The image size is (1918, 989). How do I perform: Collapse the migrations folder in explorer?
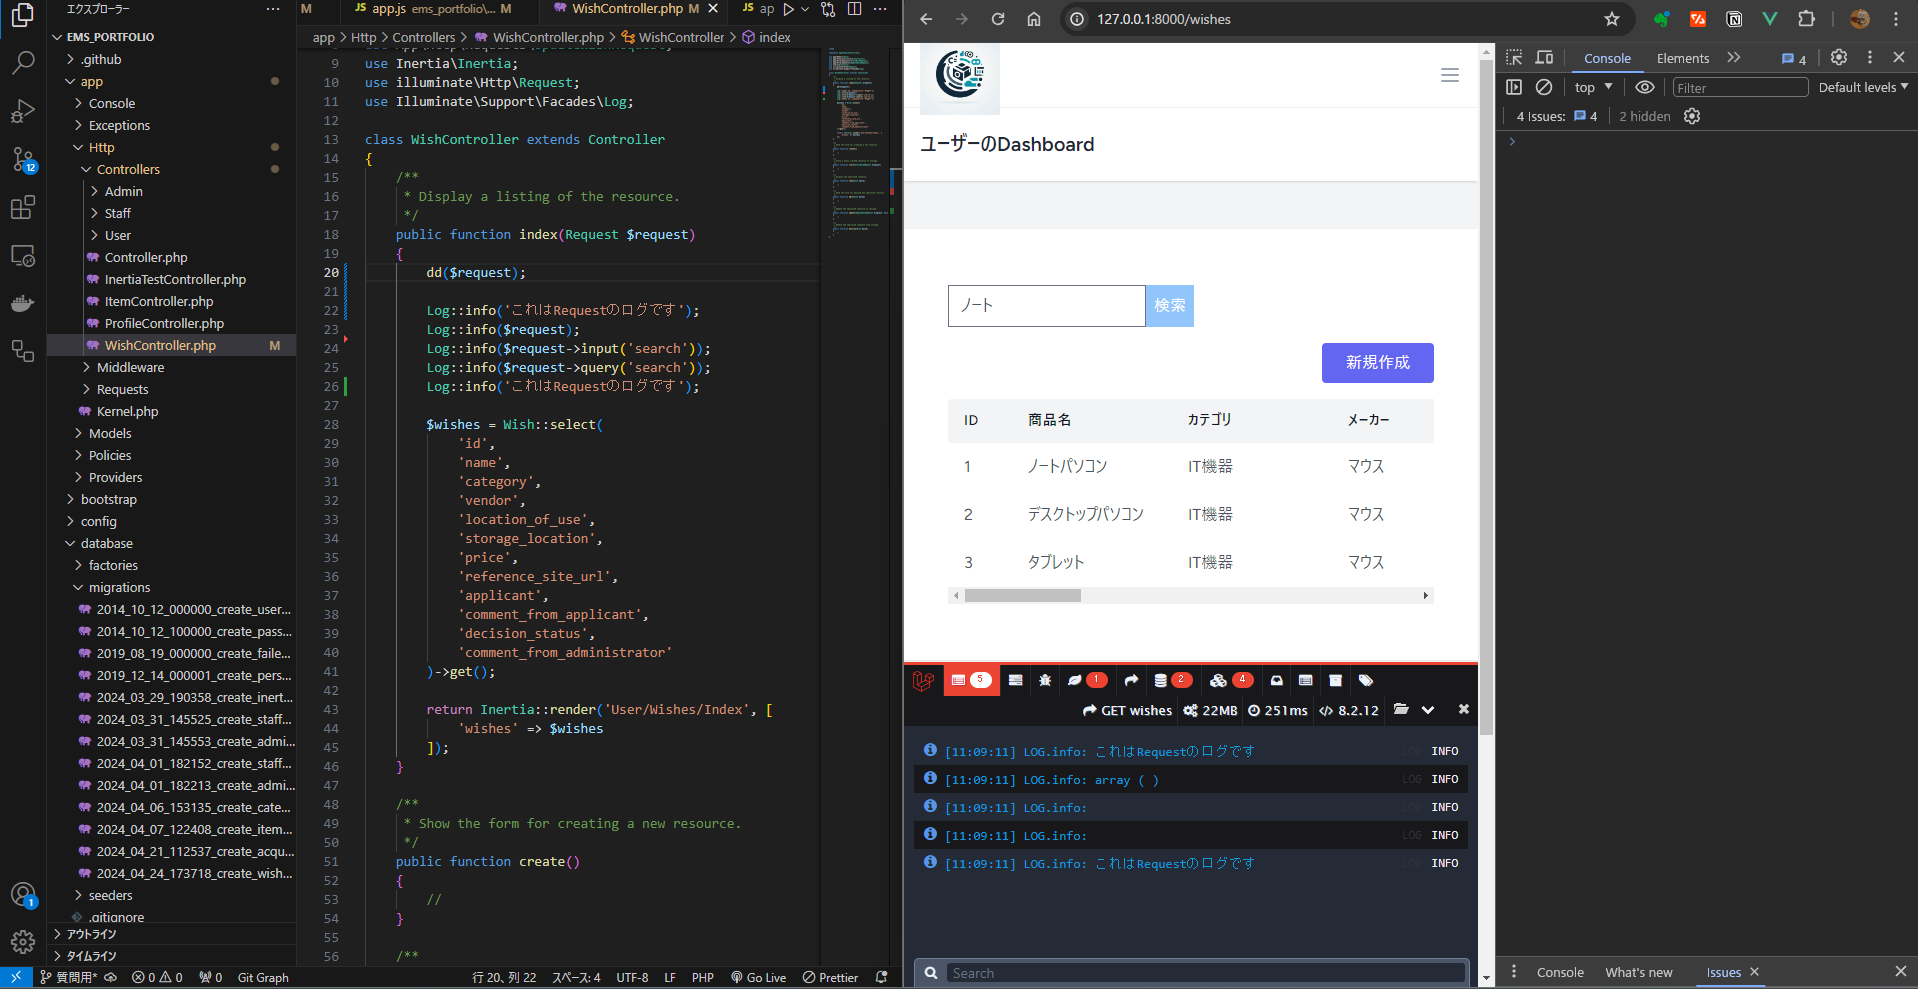[119, 588]
